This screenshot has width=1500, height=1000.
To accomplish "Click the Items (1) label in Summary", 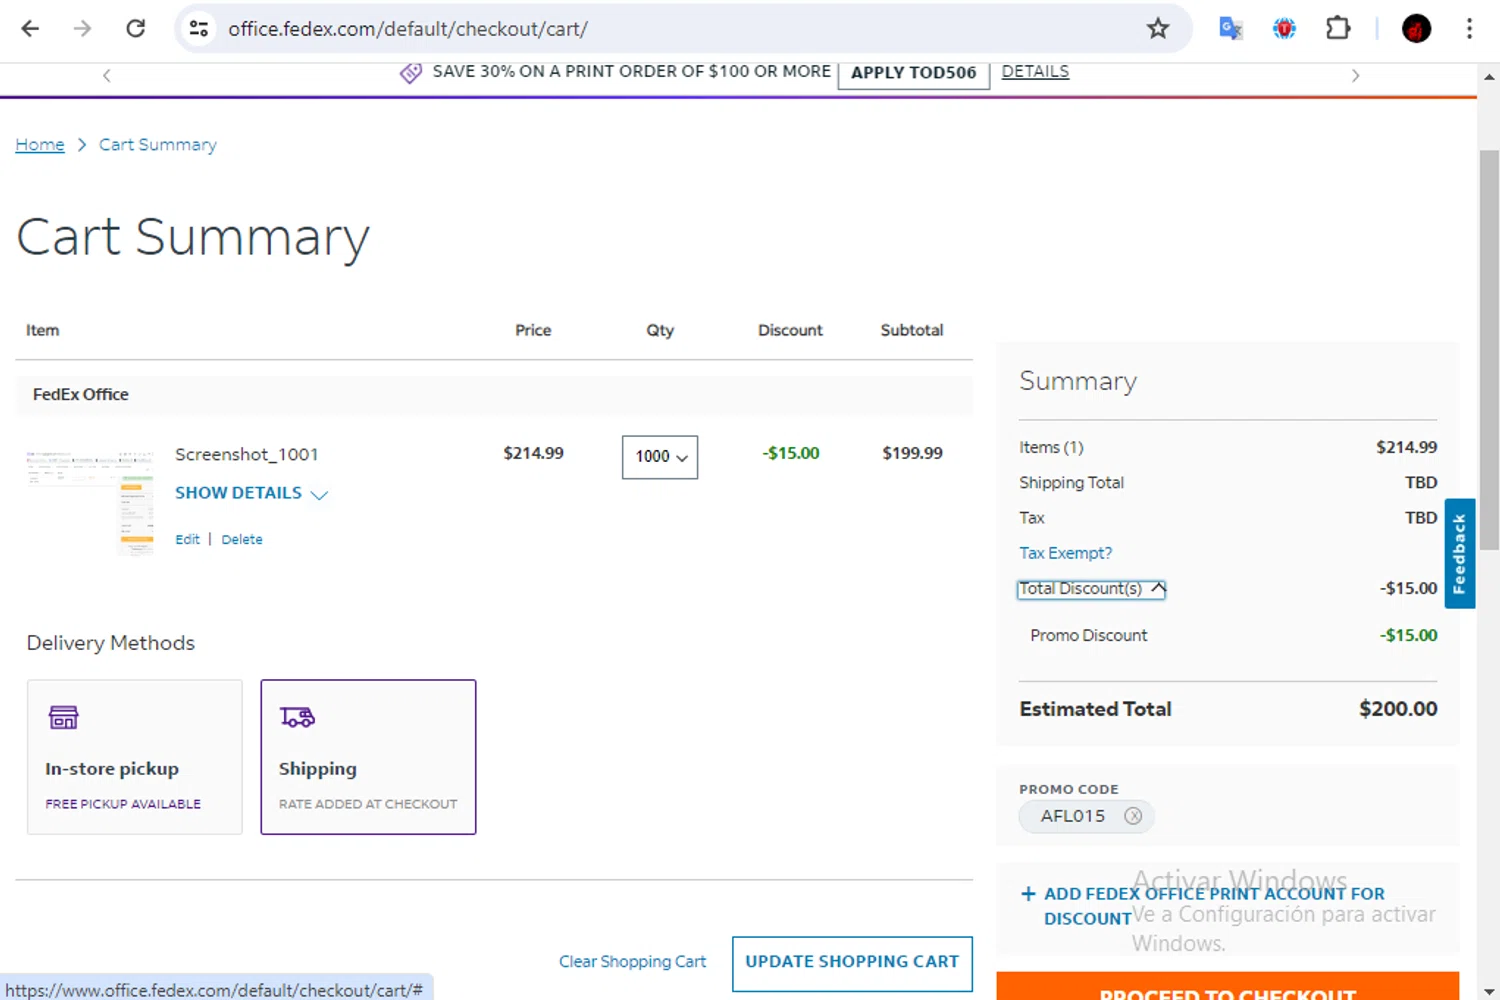I will [x=1051, y=448].
